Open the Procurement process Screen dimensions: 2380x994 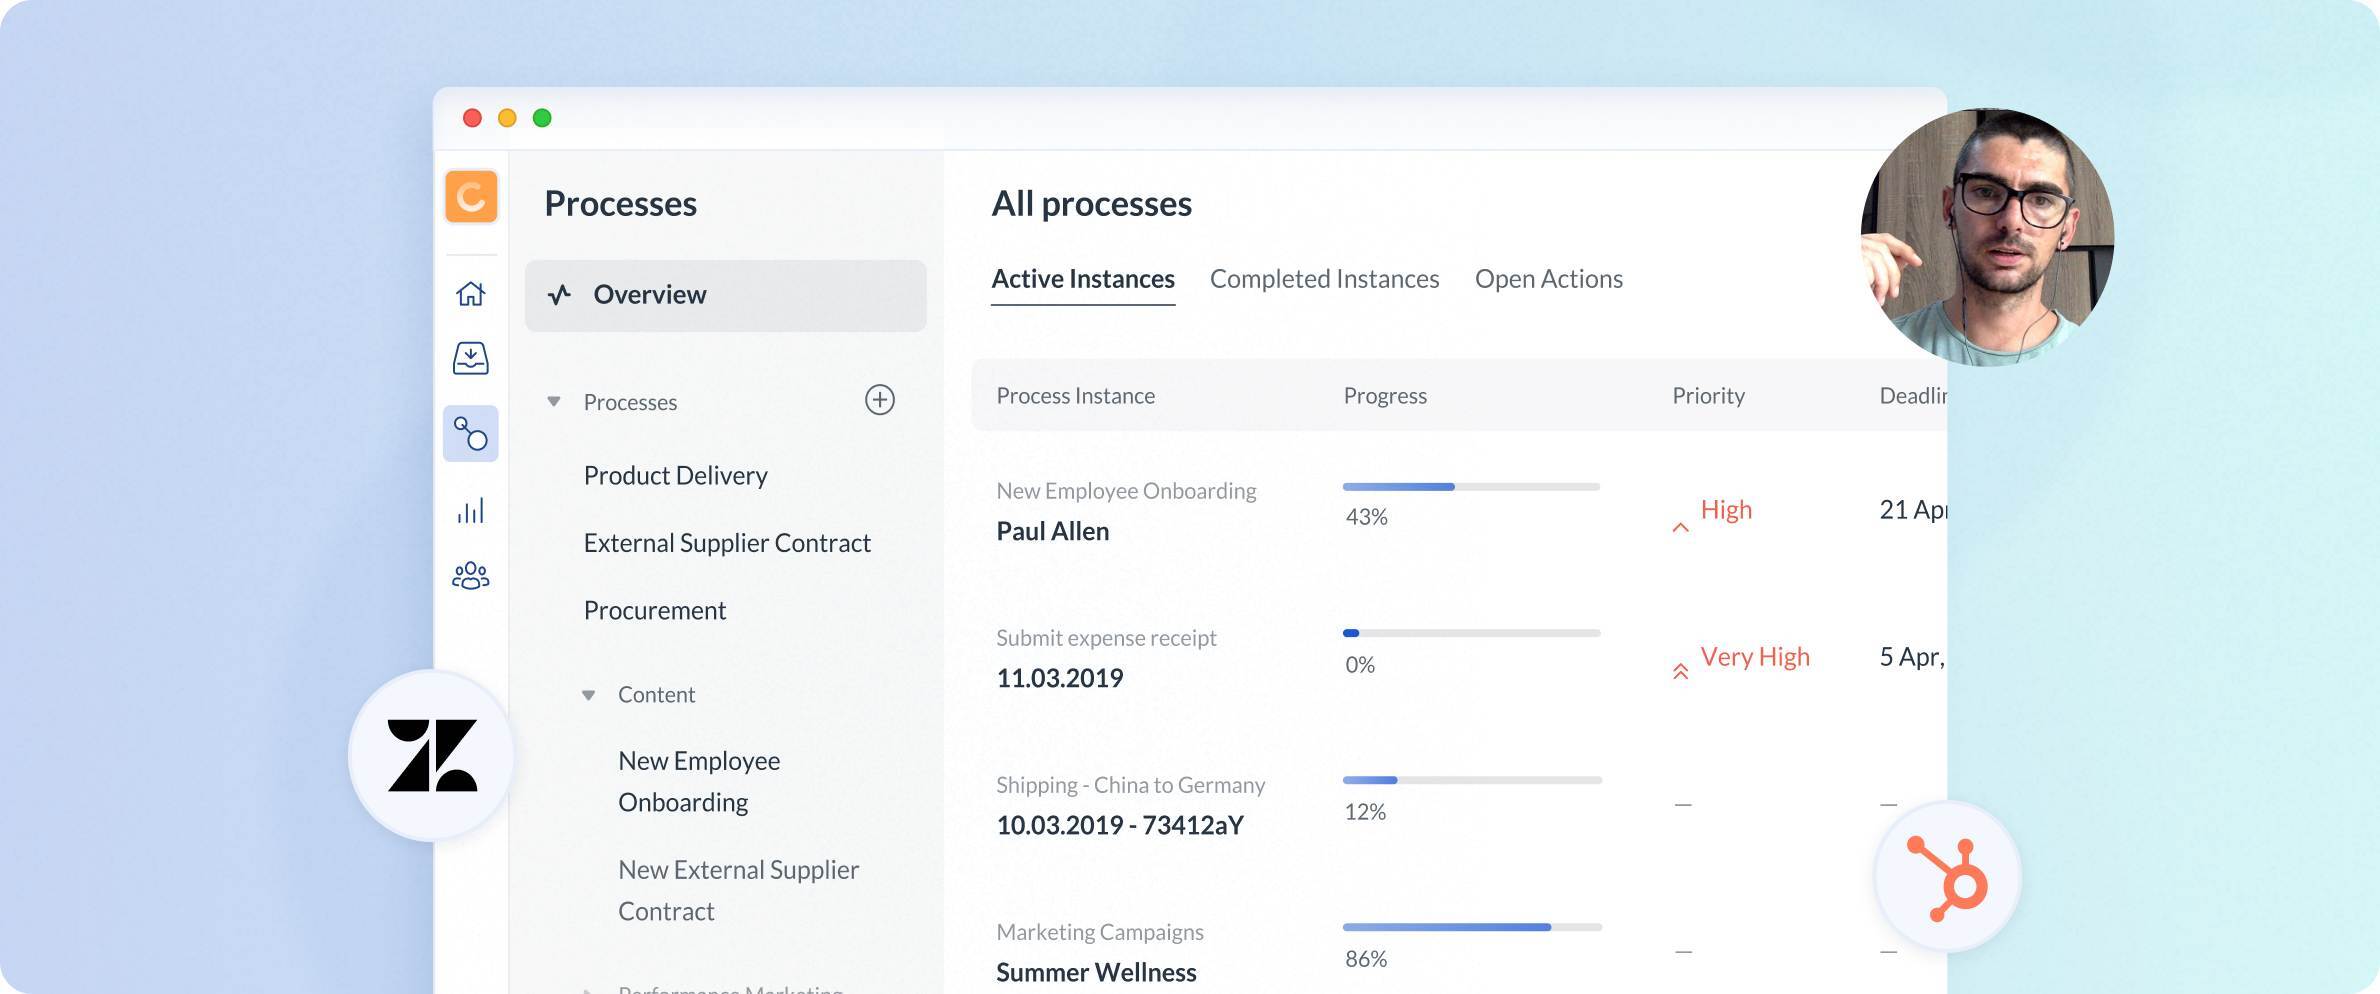[655, 610]
